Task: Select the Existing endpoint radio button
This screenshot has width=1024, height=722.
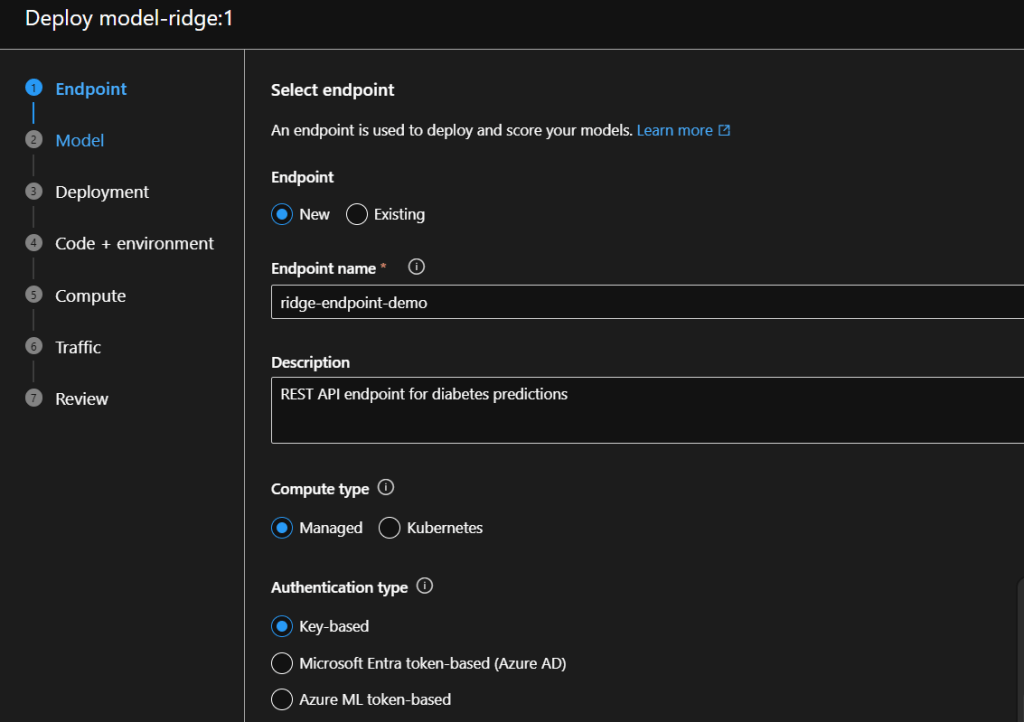Action: tap(357, 214)
